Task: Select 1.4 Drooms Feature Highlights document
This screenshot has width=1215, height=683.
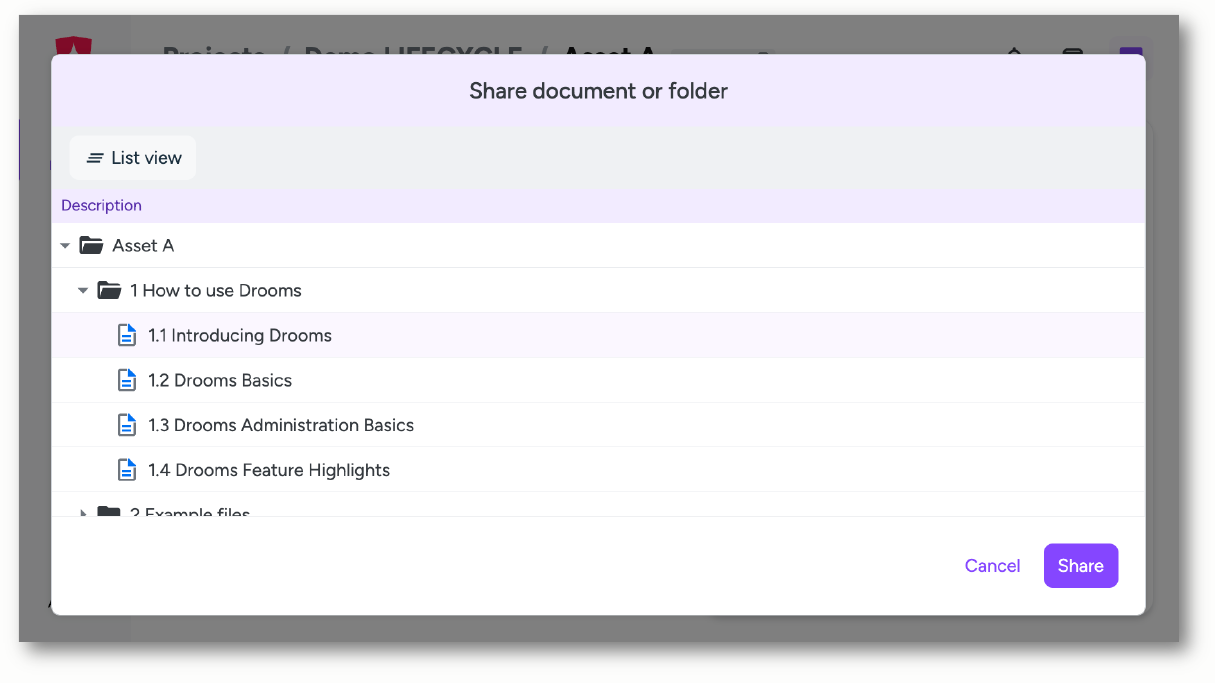Action: 269,470
